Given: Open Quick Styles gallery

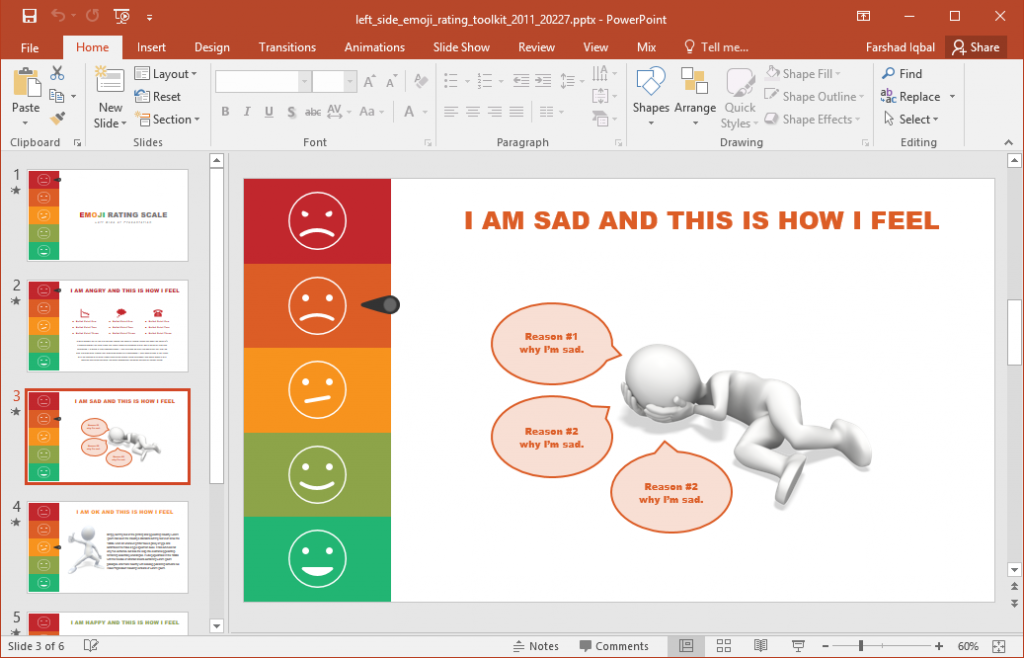Looking at the screenshot, I should pyautogui.click(x=739, y=98).
